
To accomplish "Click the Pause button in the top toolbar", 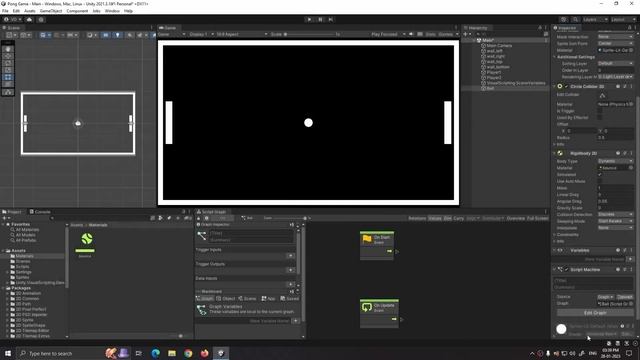I will [x=320, y=19].
